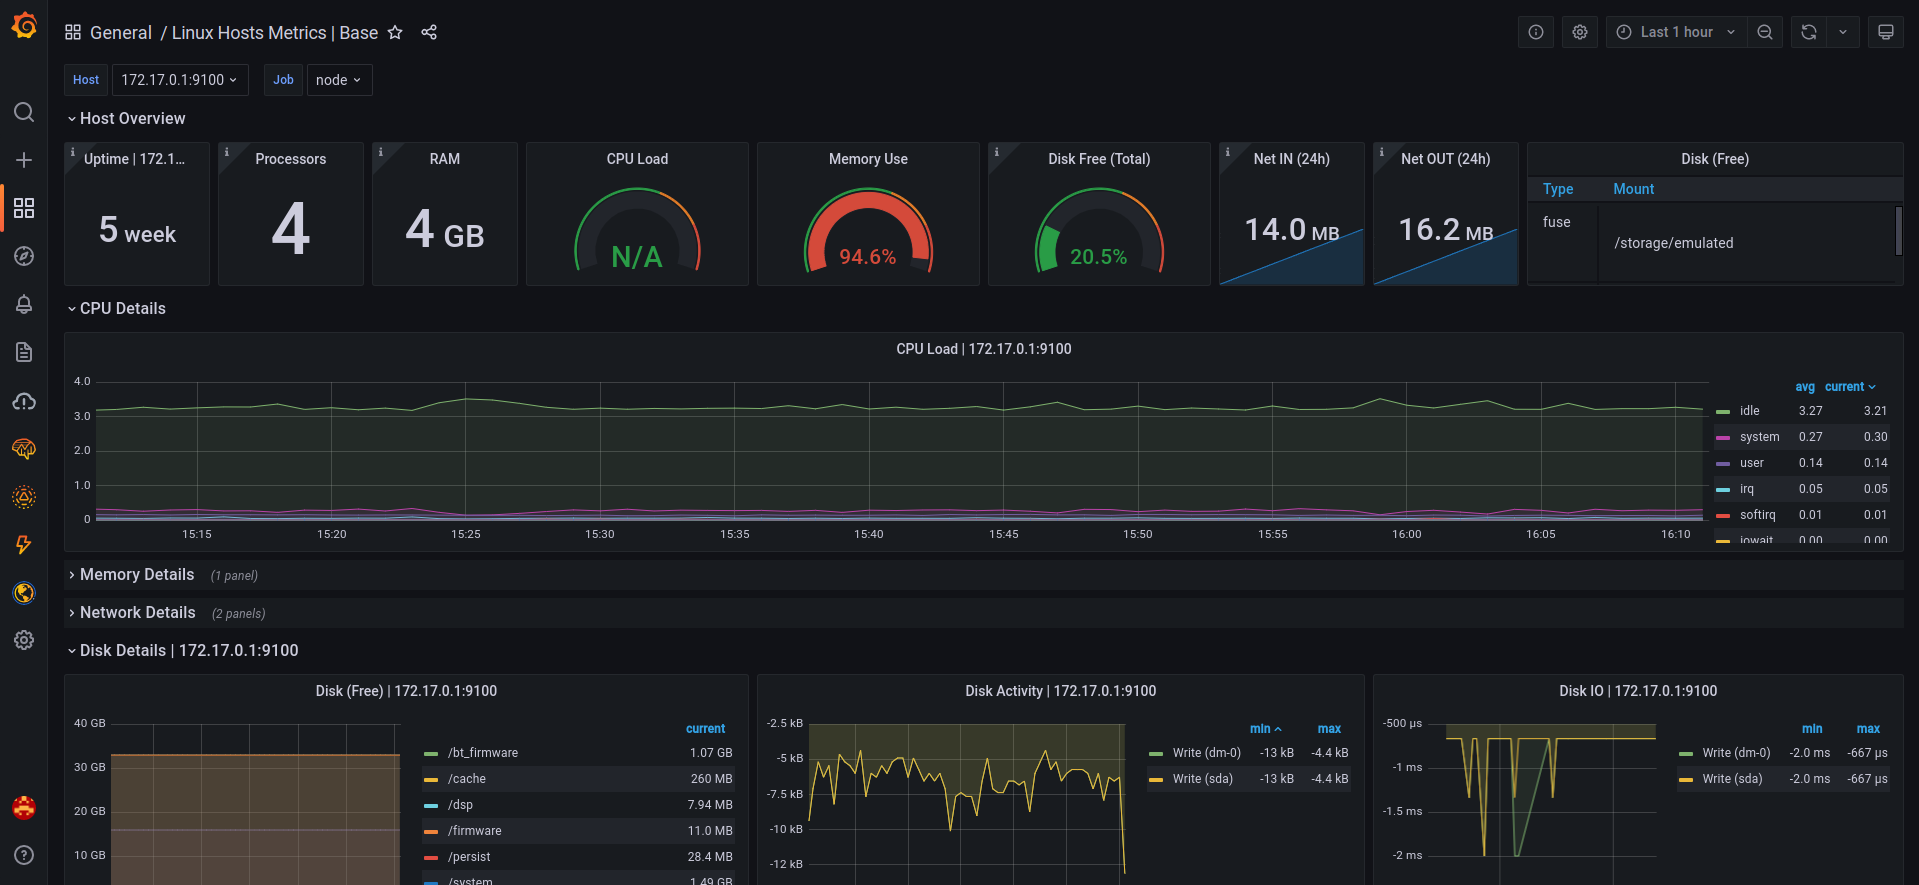The image size is (1919, 885).
Task: Expand the Memory Details row
Action: (x=137, y=575)
